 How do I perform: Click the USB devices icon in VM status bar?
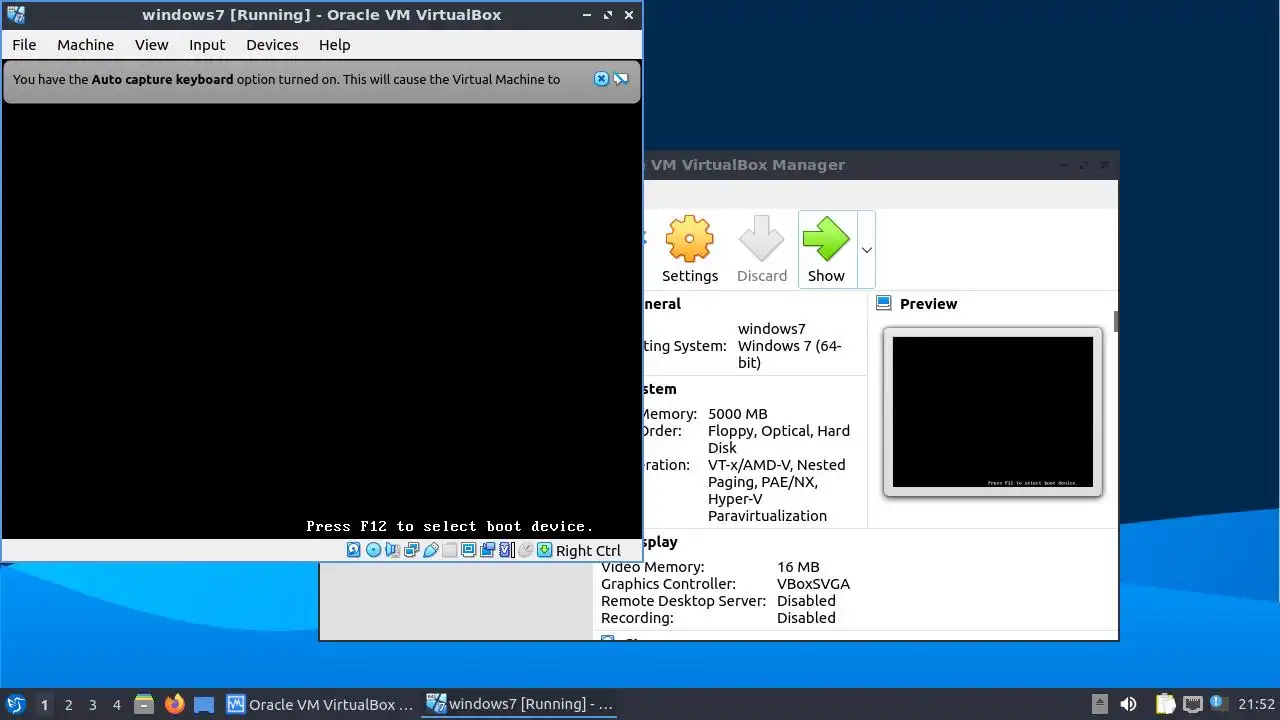coord(431,550)
